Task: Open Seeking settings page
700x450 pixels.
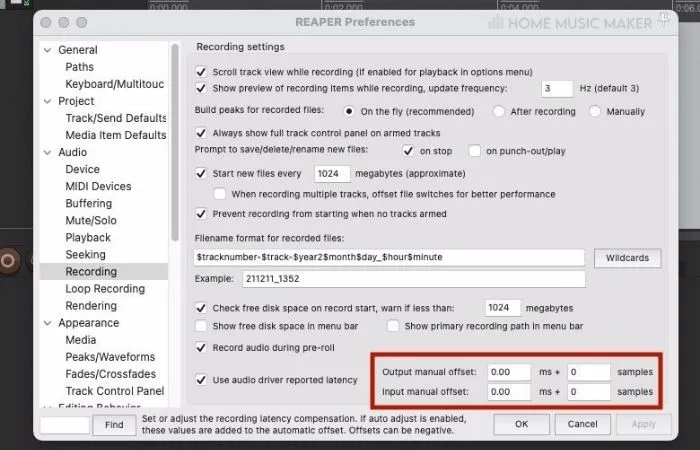Action: pyautogui.click(x=85, y=254)
